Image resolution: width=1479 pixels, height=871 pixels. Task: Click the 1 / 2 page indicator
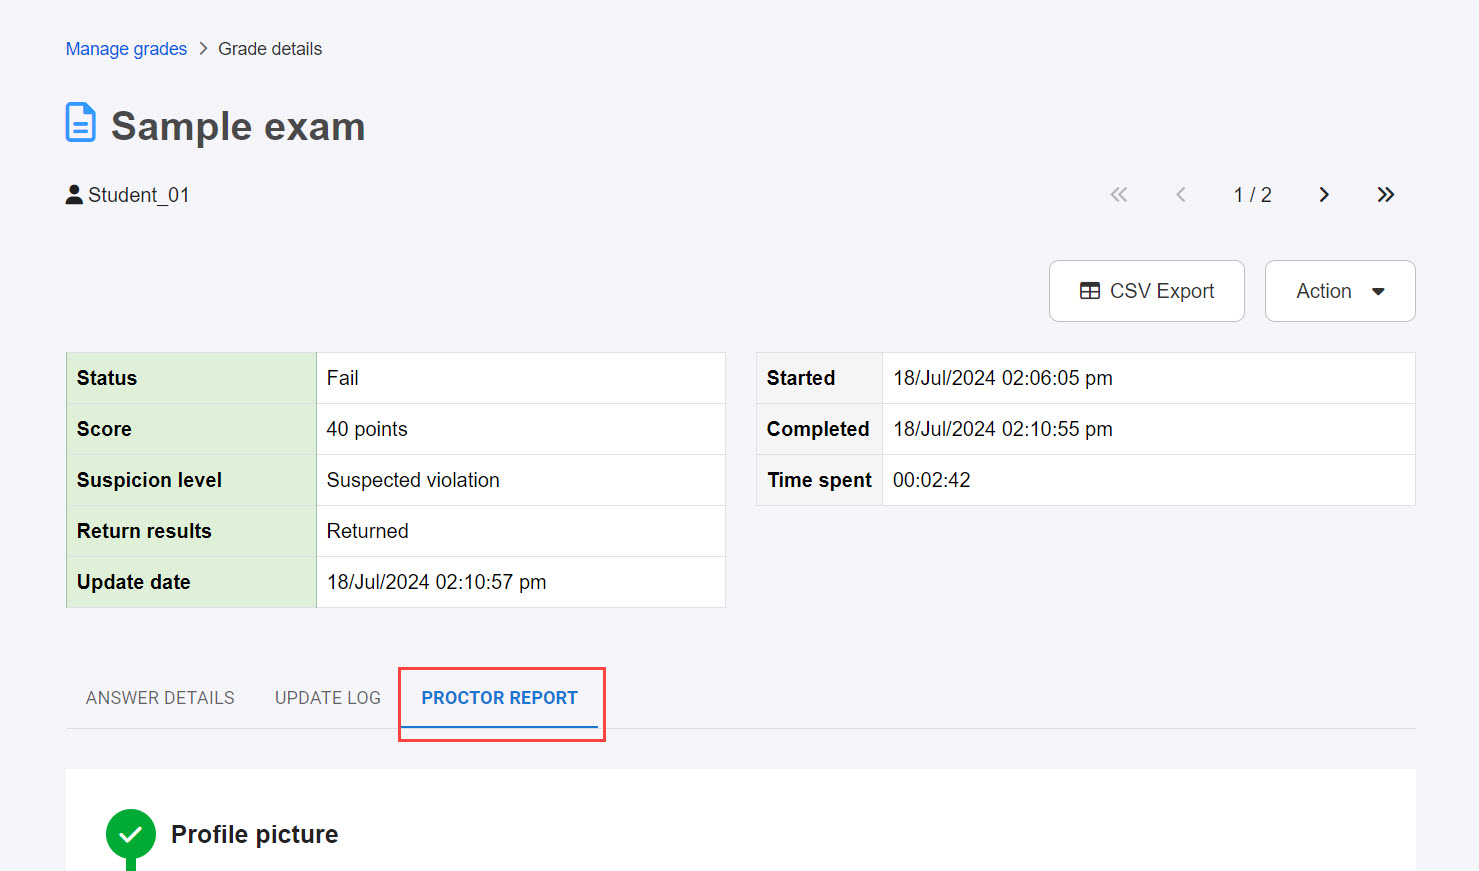click(x=1253, y=195)
